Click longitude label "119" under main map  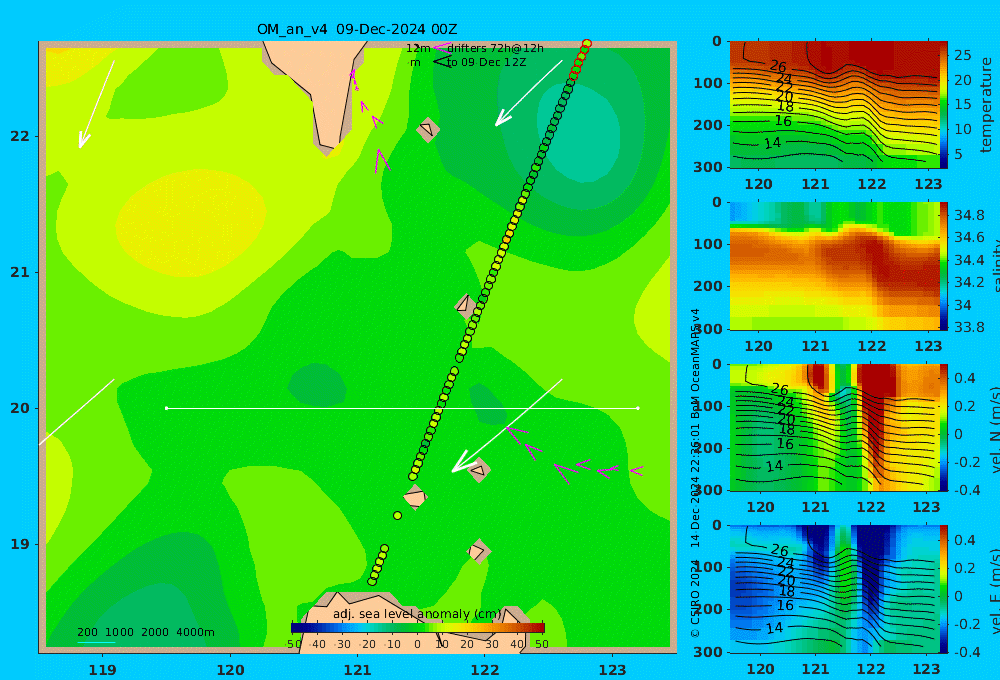103,670
